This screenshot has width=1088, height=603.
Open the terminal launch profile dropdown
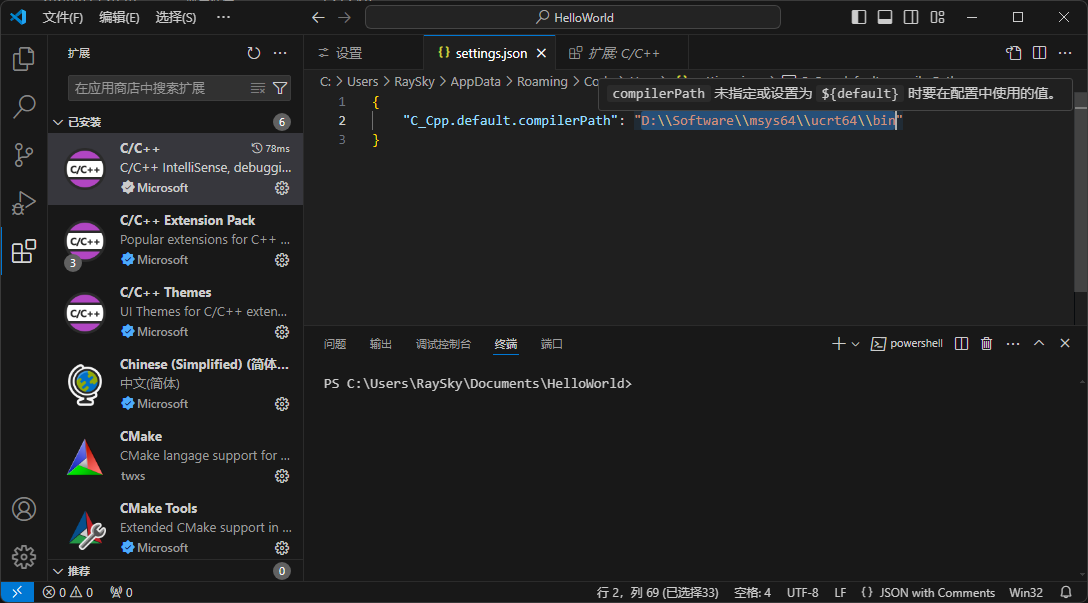(x=856, y=343)
